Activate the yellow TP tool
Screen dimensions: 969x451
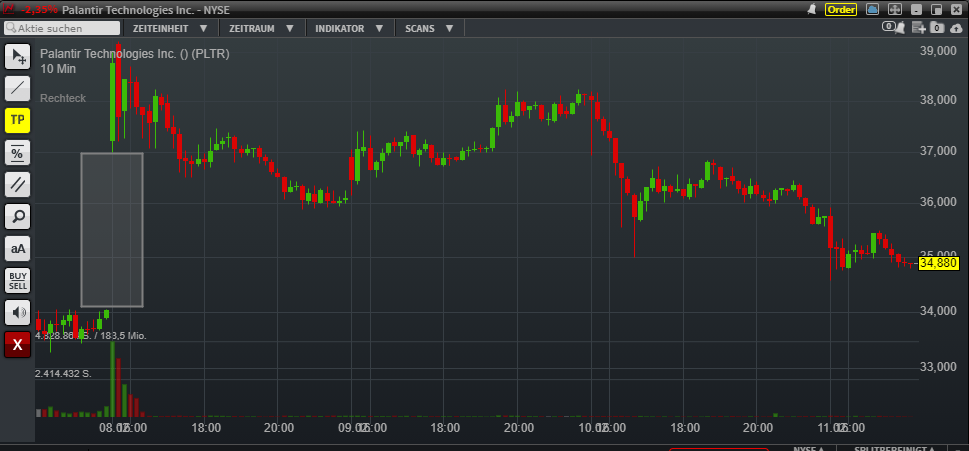[17, 120]
